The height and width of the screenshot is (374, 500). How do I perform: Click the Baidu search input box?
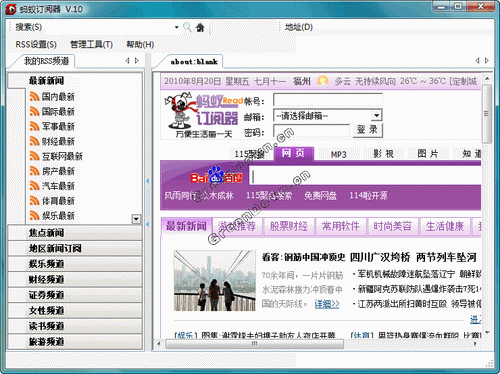(x=365, y=176)
